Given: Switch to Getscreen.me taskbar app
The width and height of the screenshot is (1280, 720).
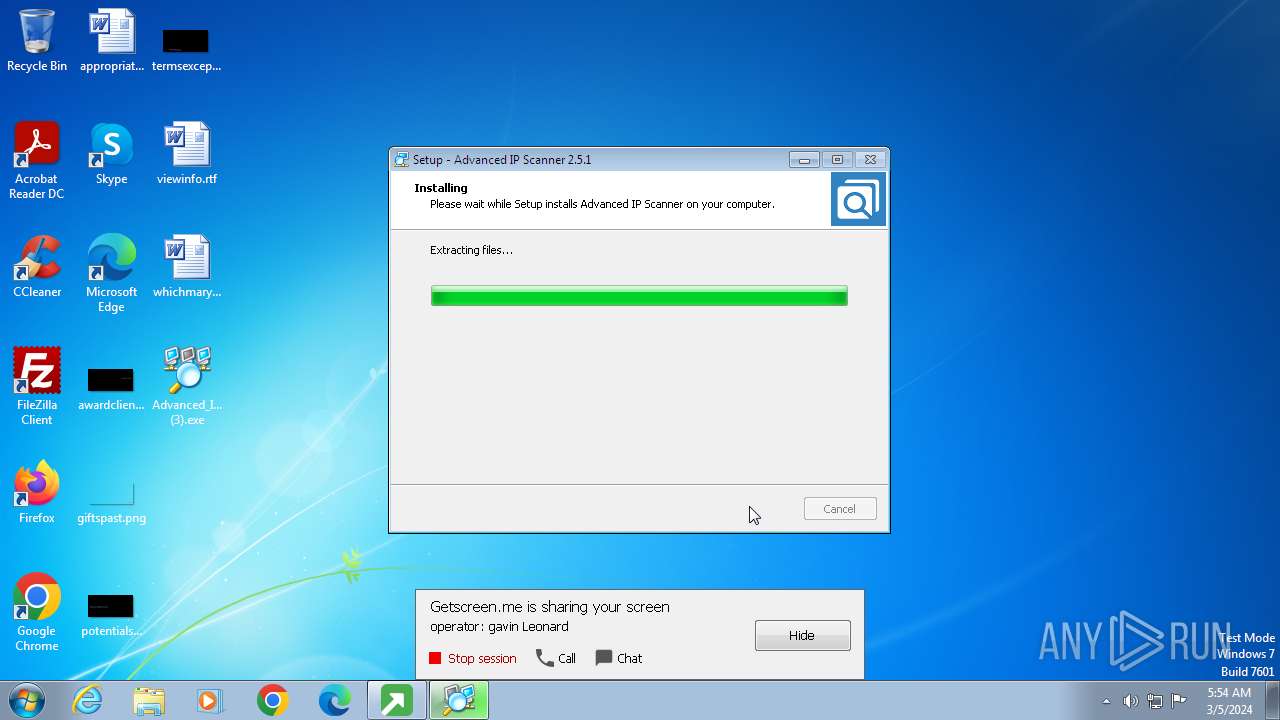Looking at the screenshot, I should (x=396, y=700).
